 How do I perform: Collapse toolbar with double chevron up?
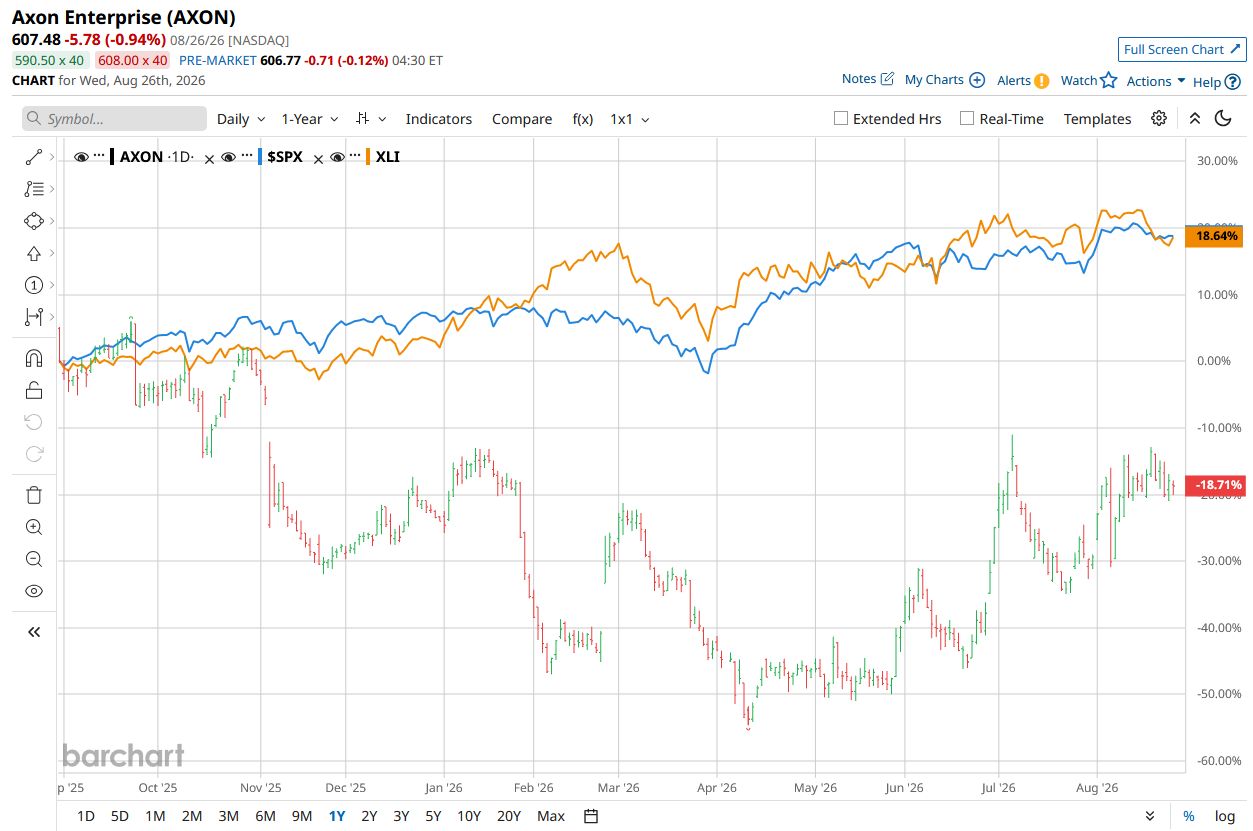click(1194, 118)
